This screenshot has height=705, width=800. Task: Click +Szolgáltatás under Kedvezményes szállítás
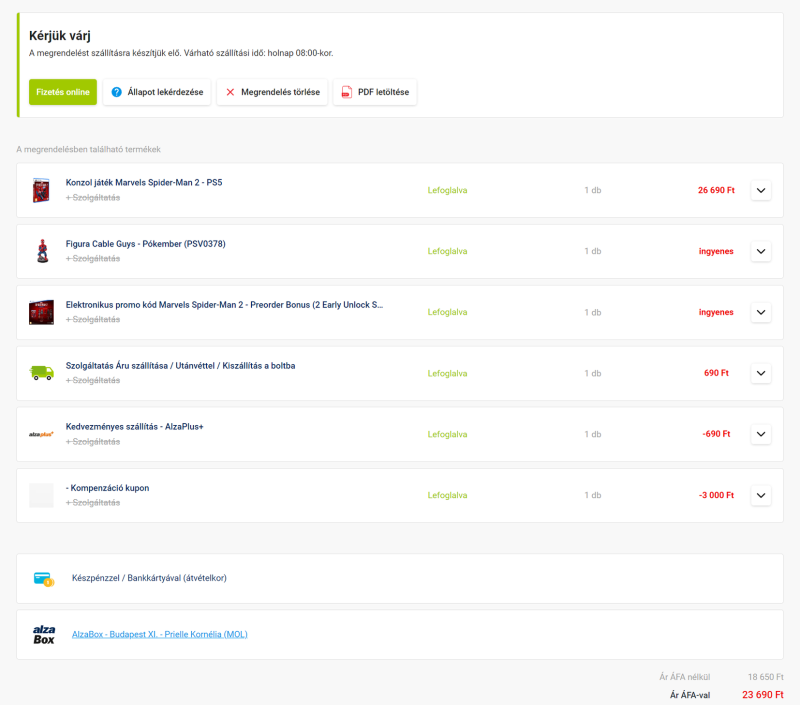(x=93, y=442)
